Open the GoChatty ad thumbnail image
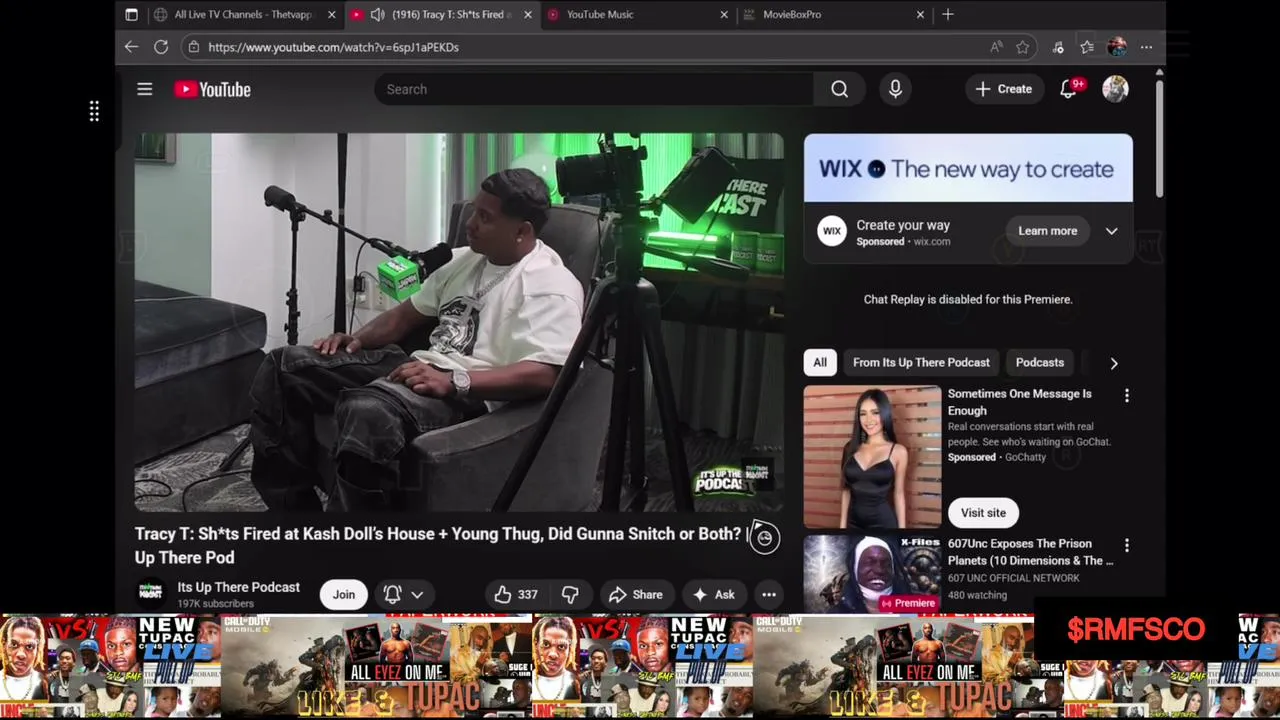1280x720 pixels. [872, 457]
